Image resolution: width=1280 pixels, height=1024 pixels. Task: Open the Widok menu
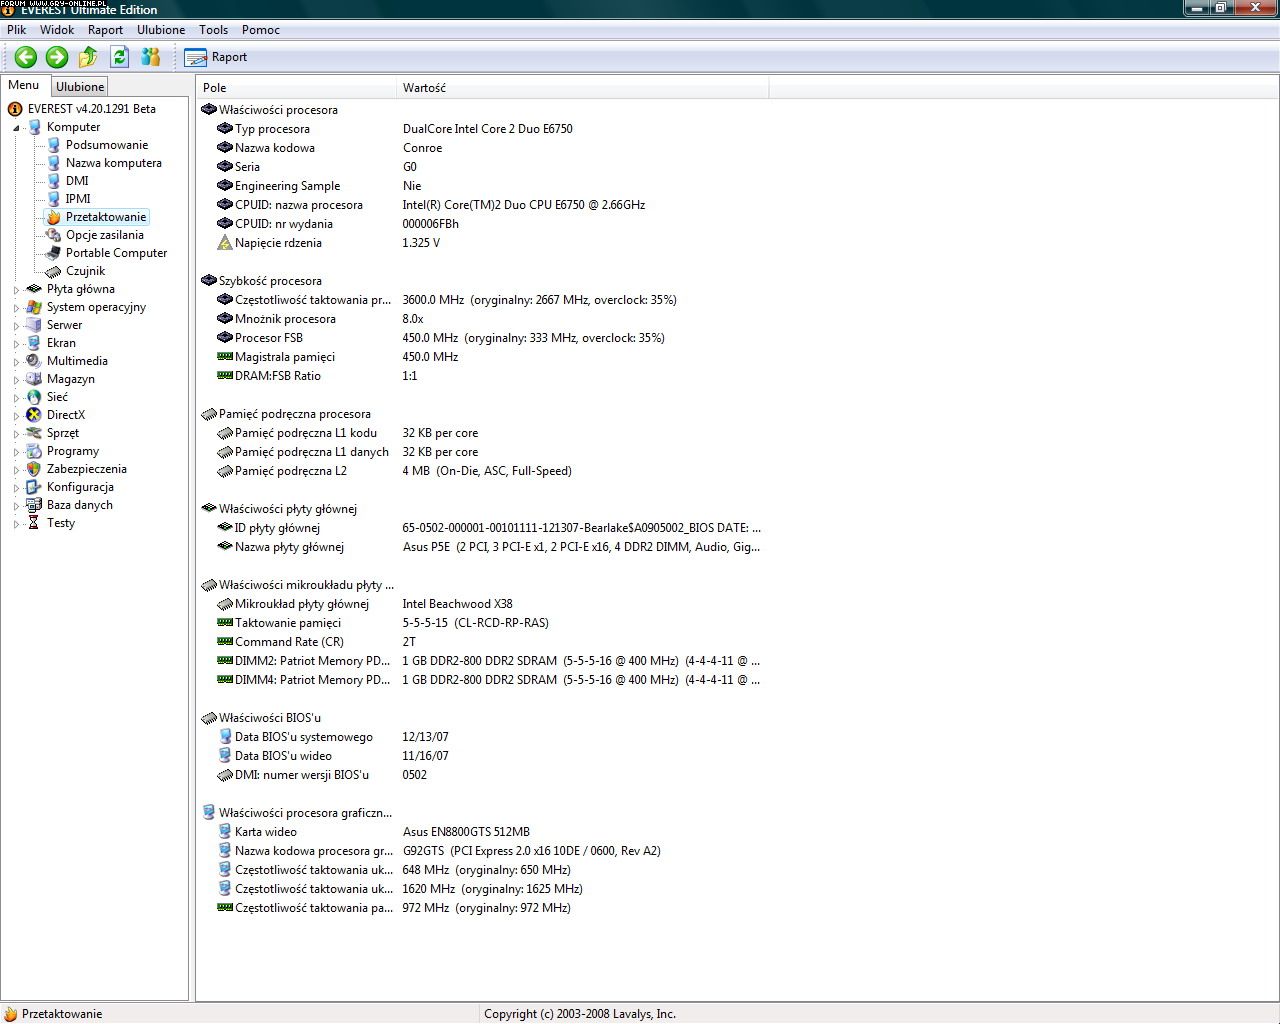[57, 30]
